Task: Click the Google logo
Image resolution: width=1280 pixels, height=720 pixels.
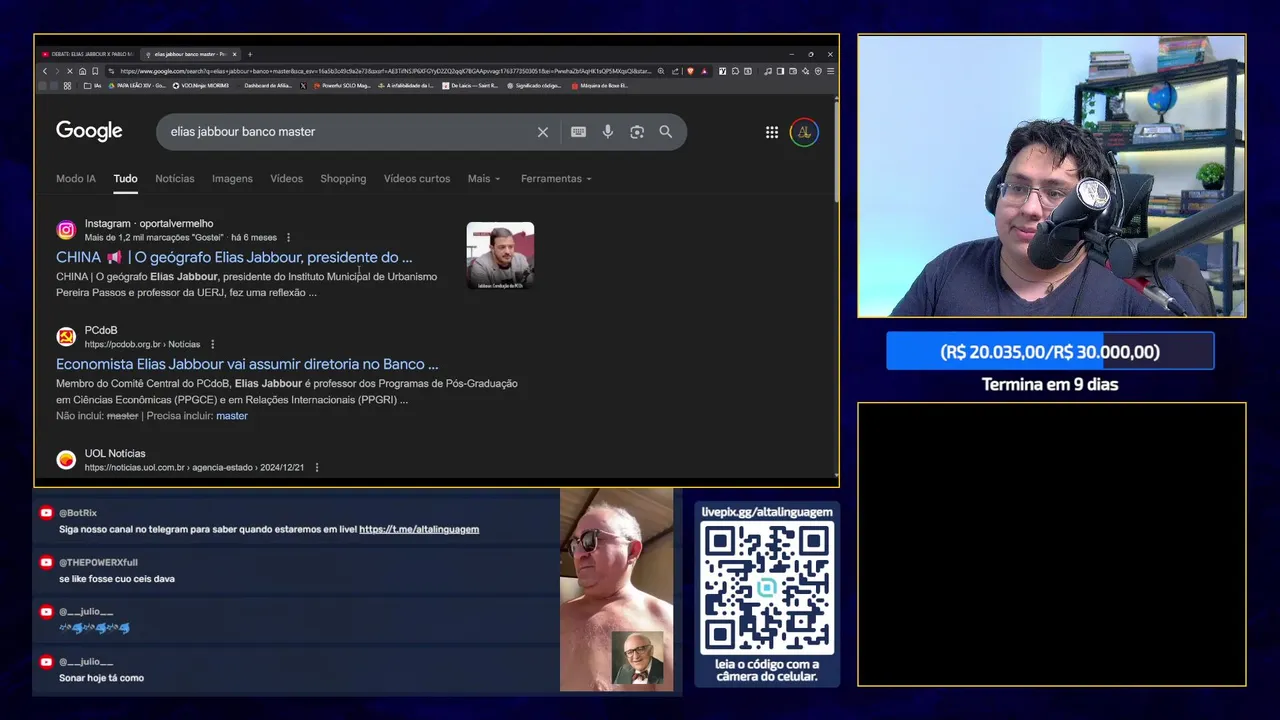Action: click(x=89, y=131)
